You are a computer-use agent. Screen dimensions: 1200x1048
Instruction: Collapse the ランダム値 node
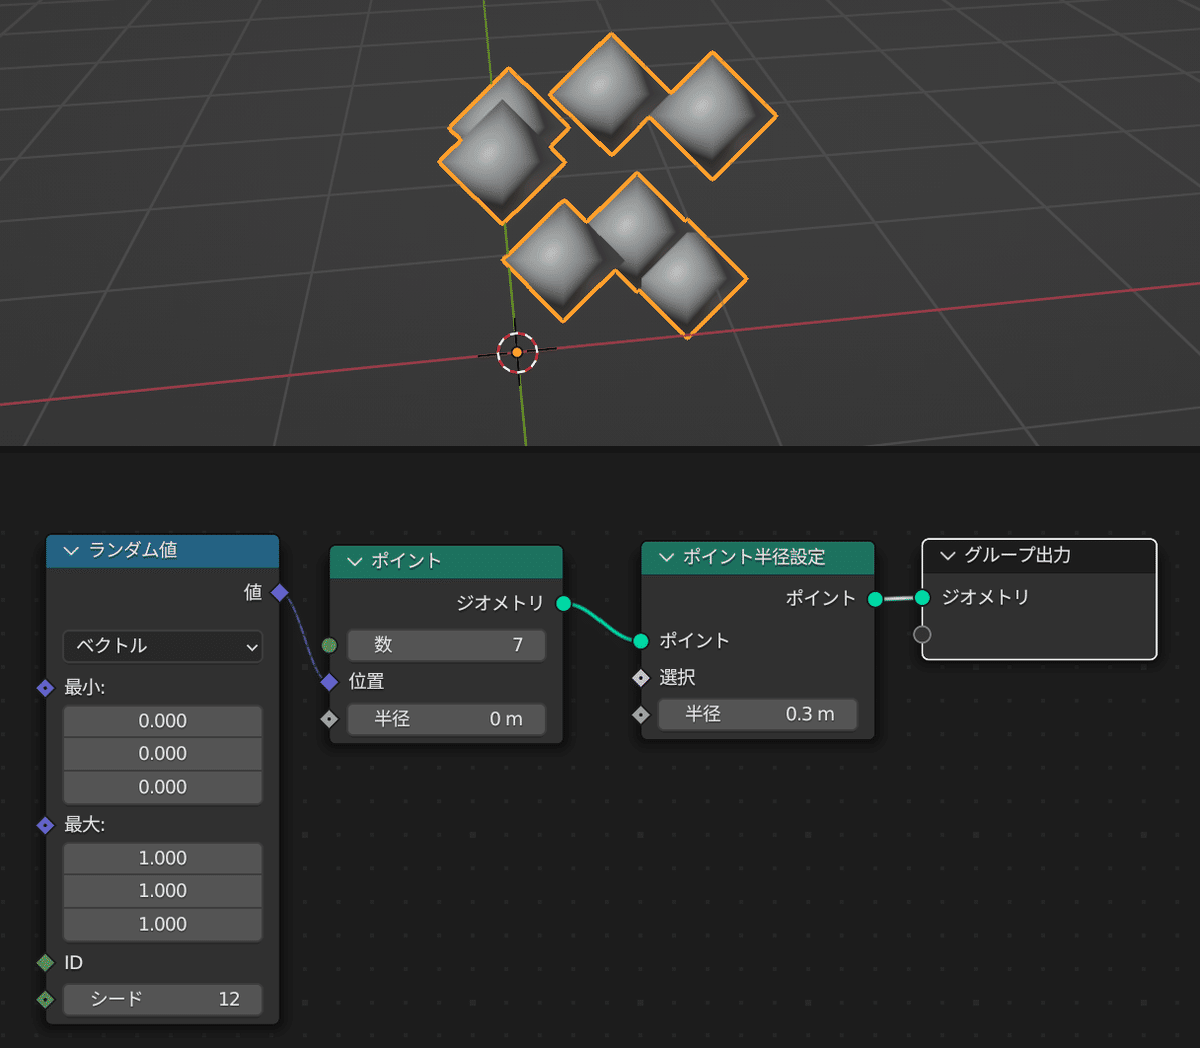(x=70, y=551)
